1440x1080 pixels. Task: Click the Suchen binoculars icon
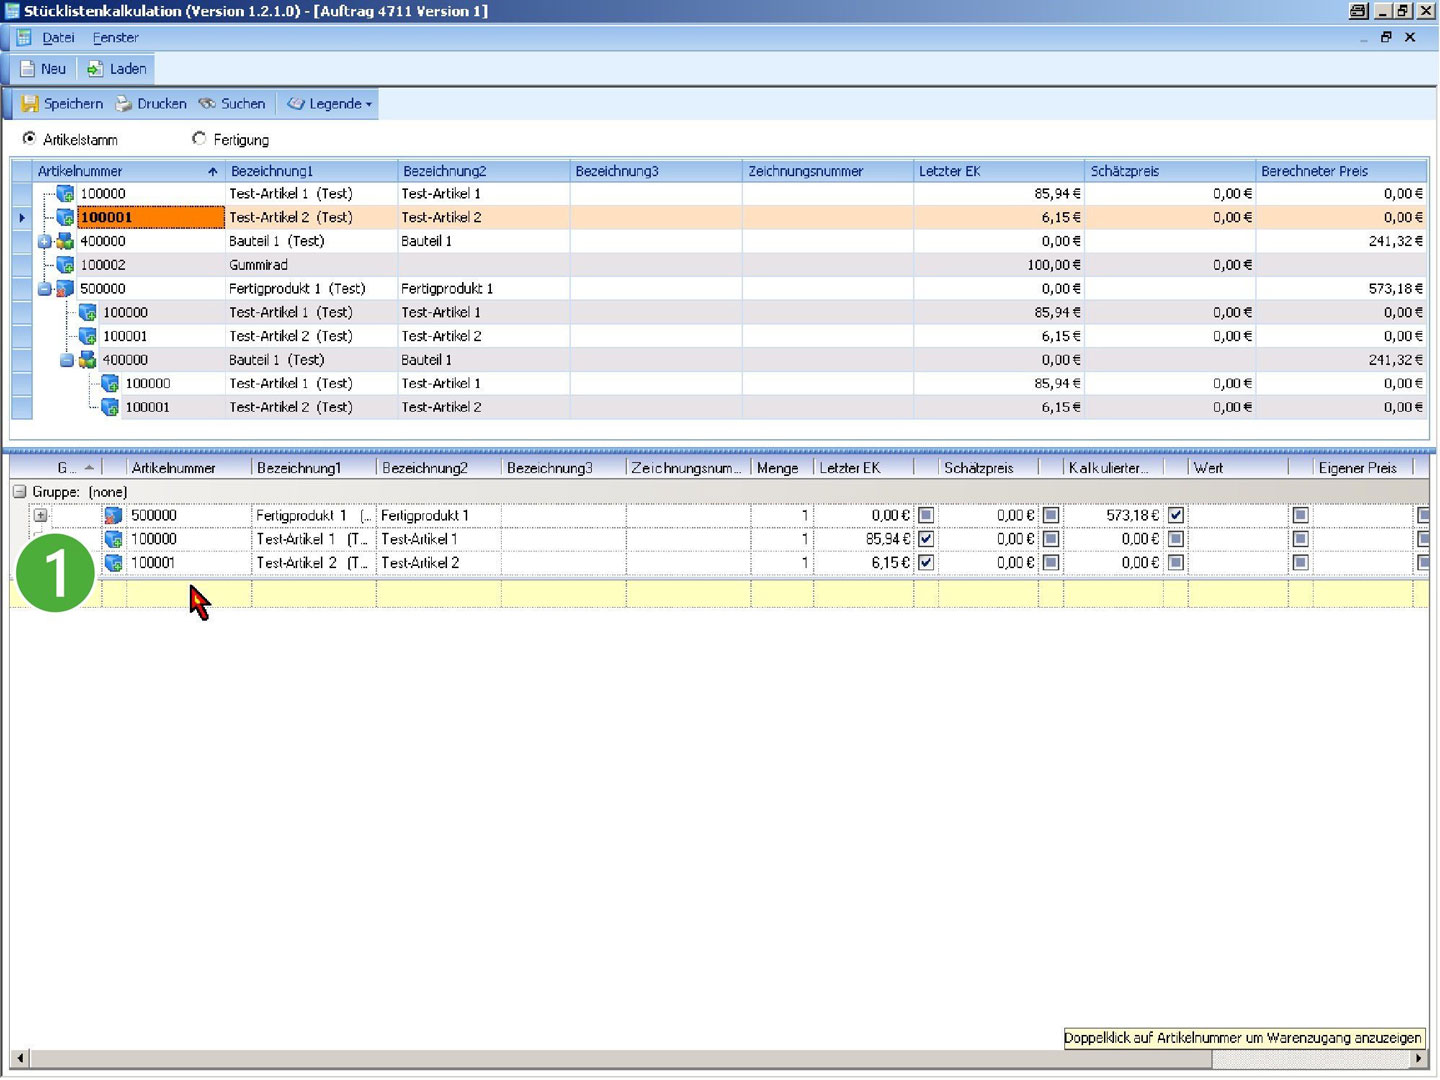tap(207, 104)
